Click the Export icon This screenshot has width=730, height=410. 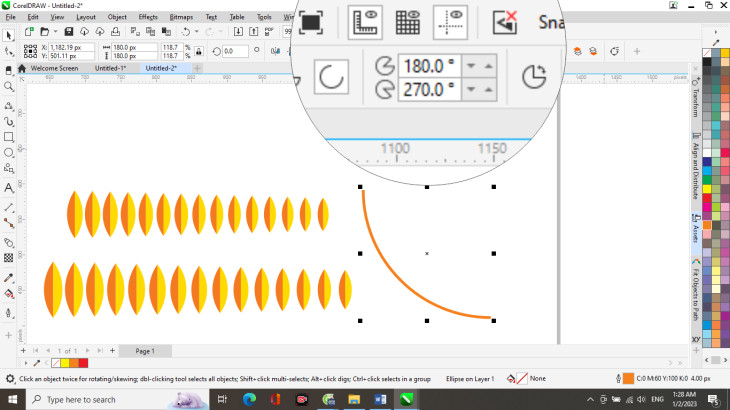tap(254, 32)
